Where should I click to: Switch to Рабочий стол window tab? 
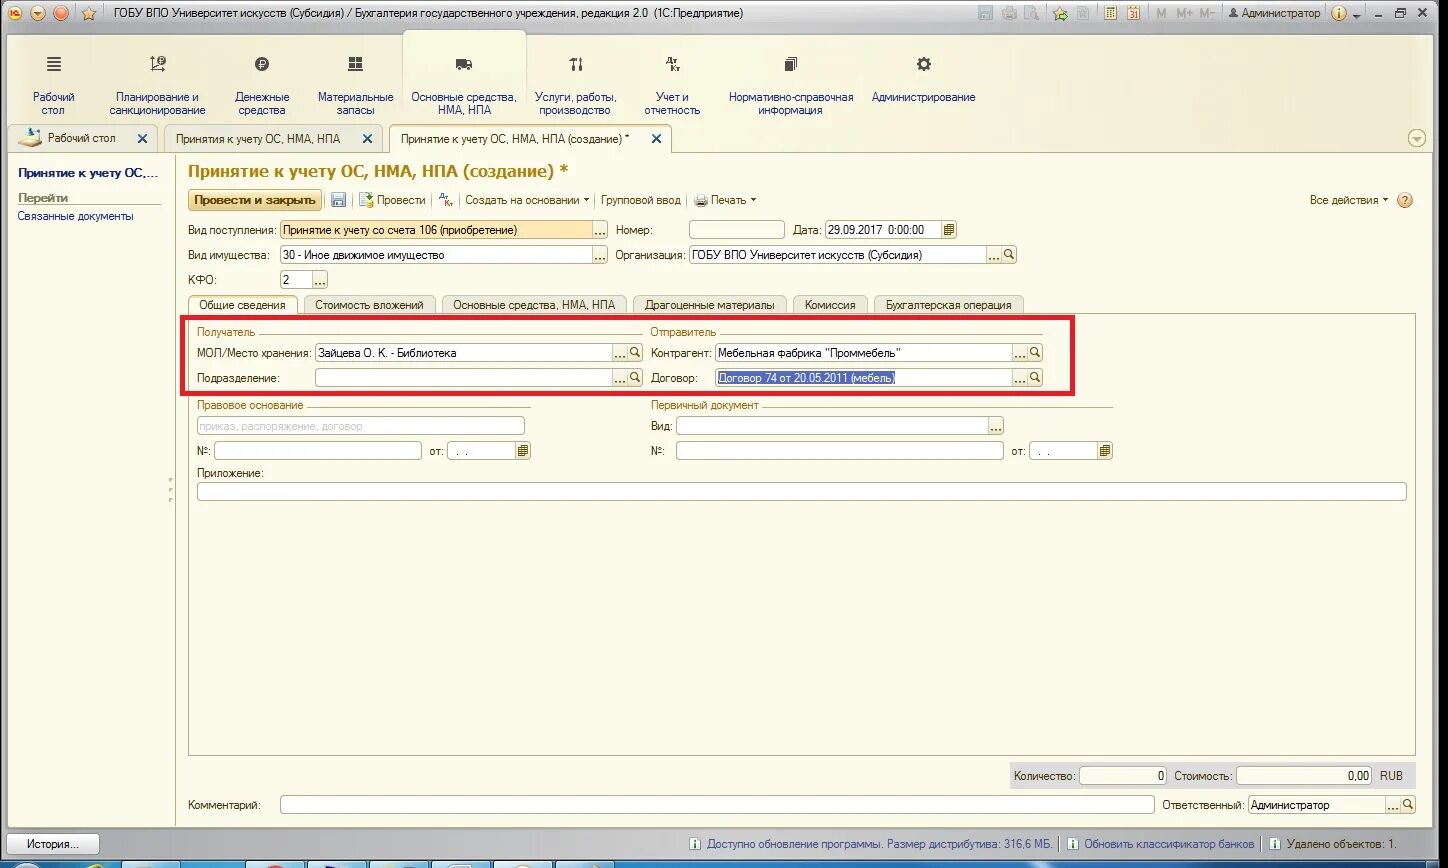click(x=82, y=138)
